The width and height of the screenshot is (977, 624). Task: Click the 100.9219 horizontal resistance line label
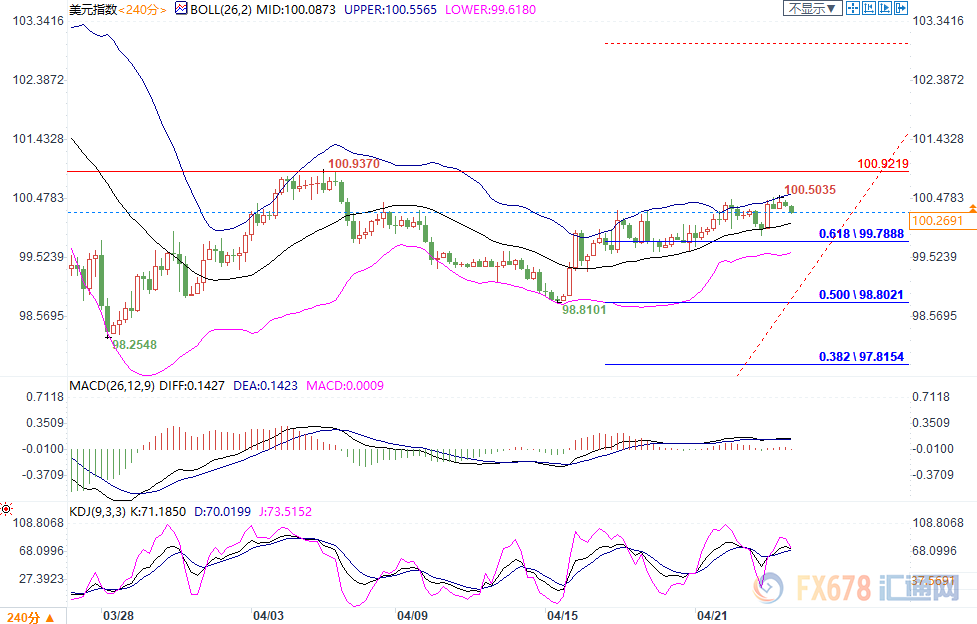[x=883, y=163]
